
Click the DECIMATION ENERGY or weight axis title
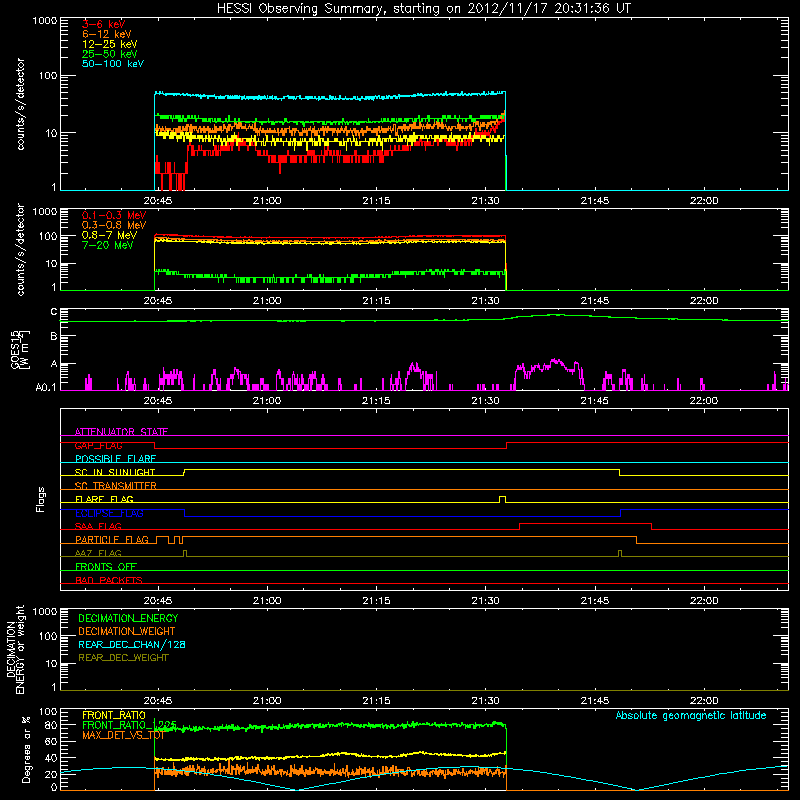15,649
